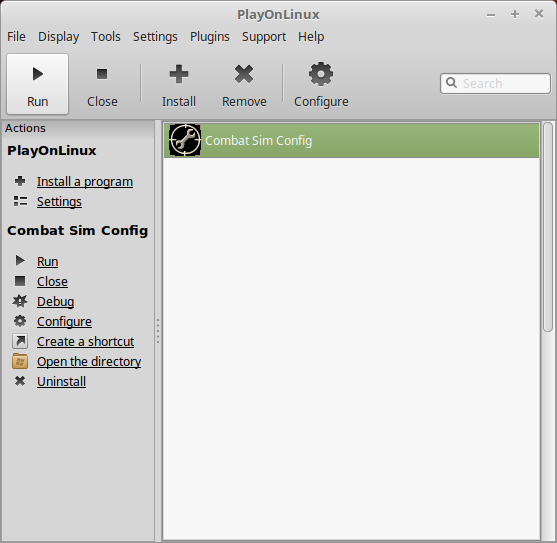
Task: Focus the Search input field
Action: (x=495, y=83)
